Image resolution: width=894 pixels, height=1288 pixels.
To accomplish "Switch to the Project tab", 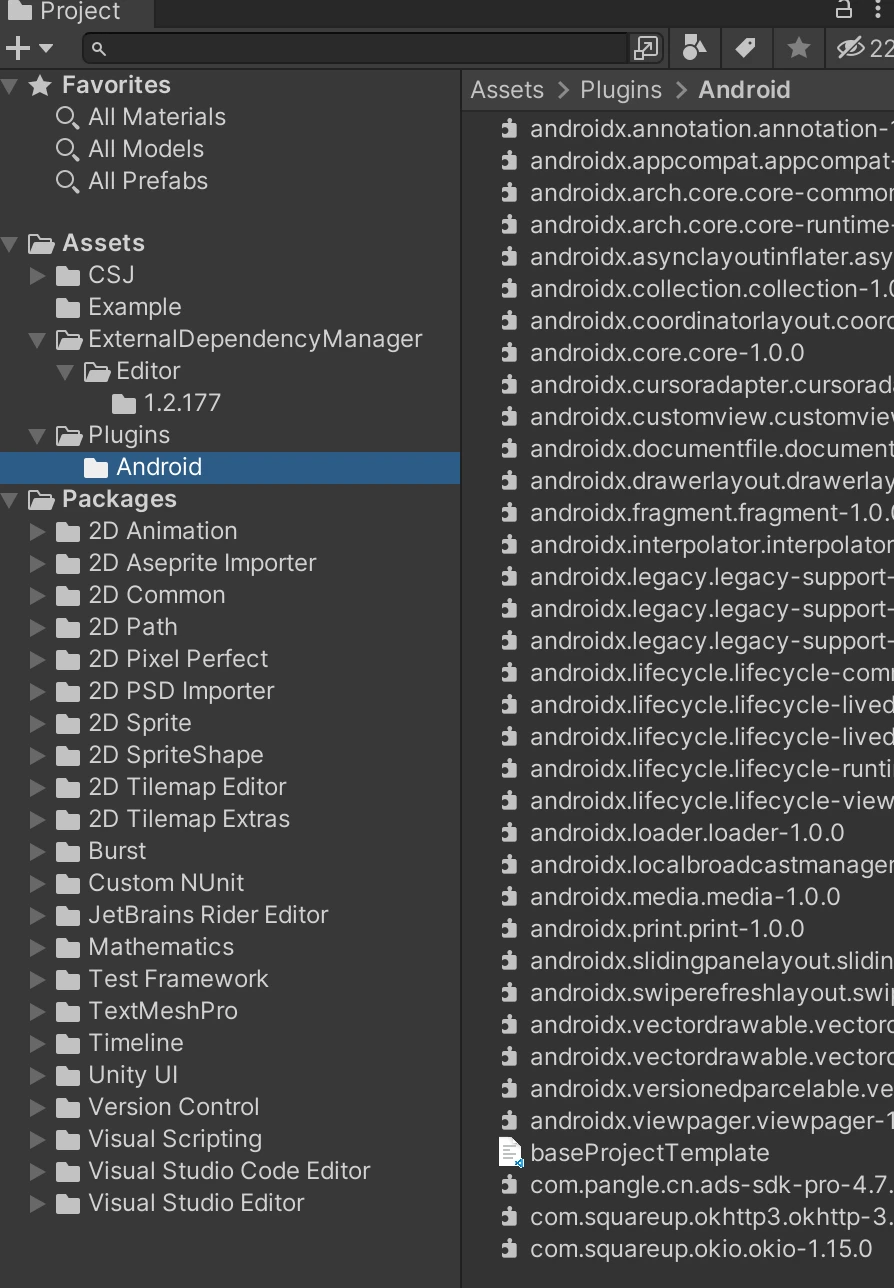I will tap(77, 12).
